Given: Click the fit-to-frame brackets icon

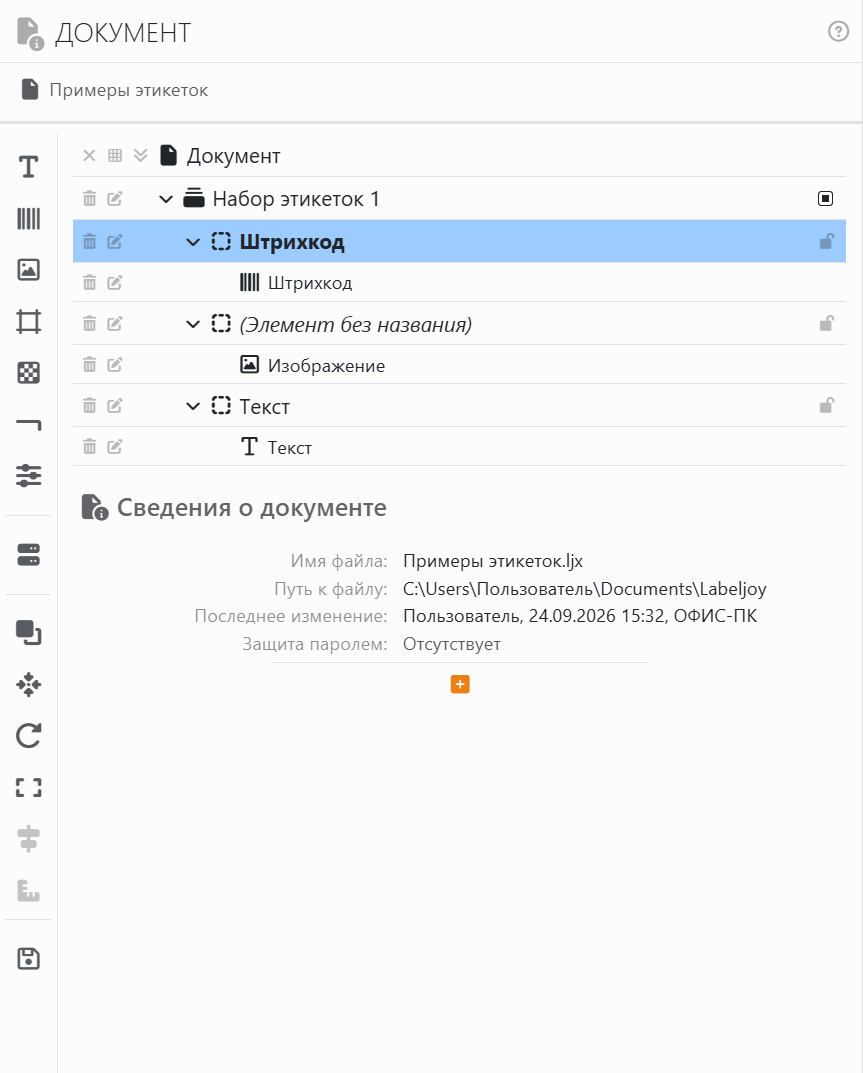Looking at the screenshot, I should (28, 788).
